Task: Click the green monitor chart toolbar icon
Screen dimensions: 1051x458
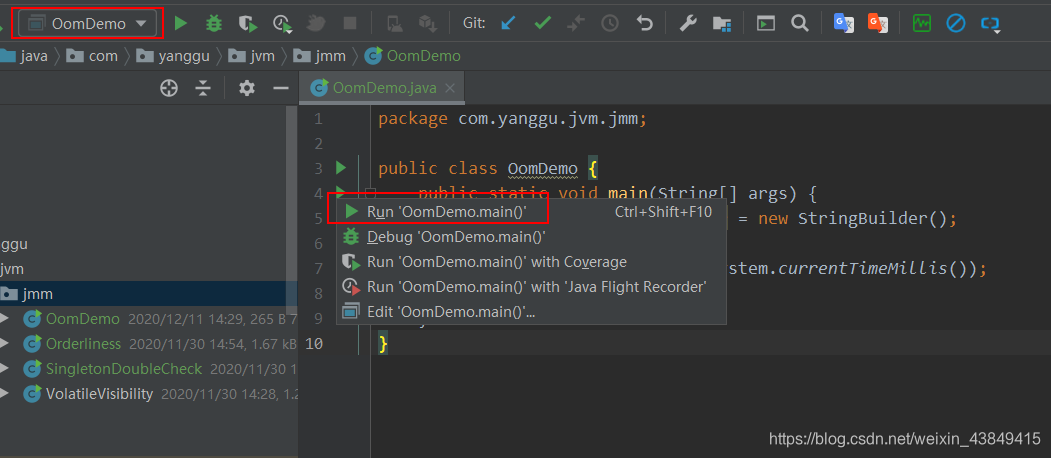Action: pos(922,23)
